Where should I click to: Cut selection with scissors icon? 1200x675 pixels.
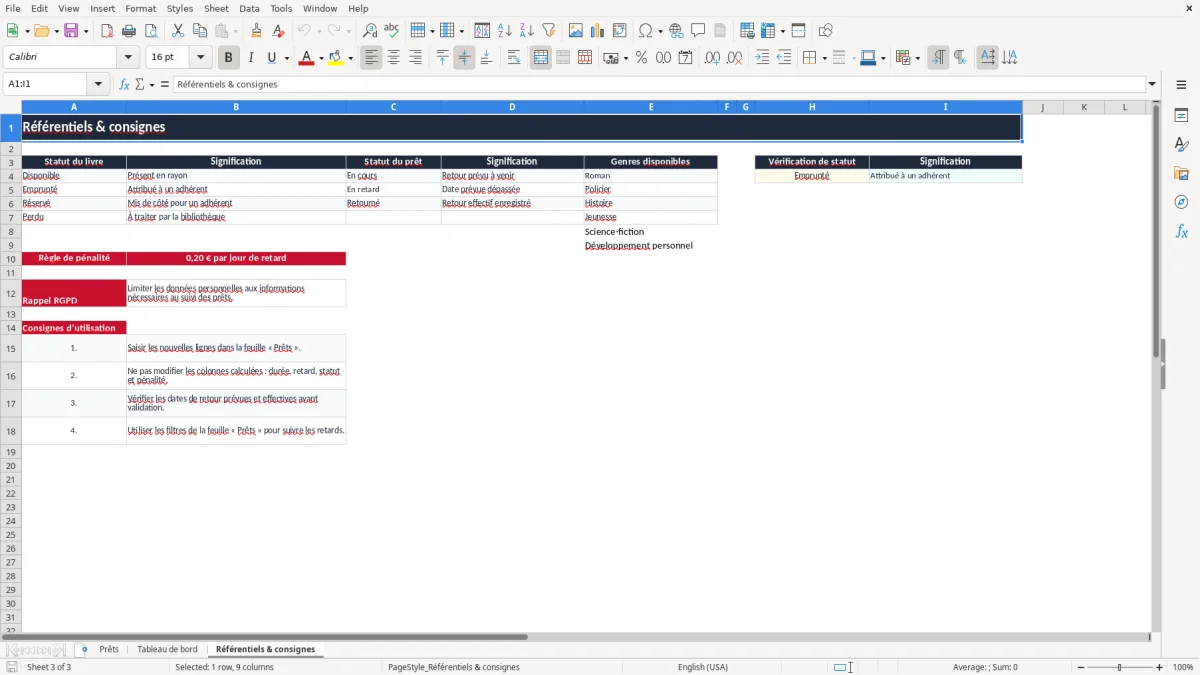[x=177, y=31]
